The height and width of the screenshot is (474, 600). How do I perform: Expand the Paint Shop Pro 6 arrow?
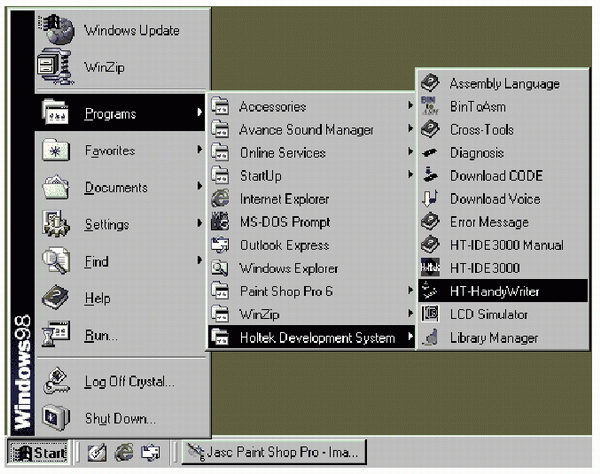coord(410,290)
